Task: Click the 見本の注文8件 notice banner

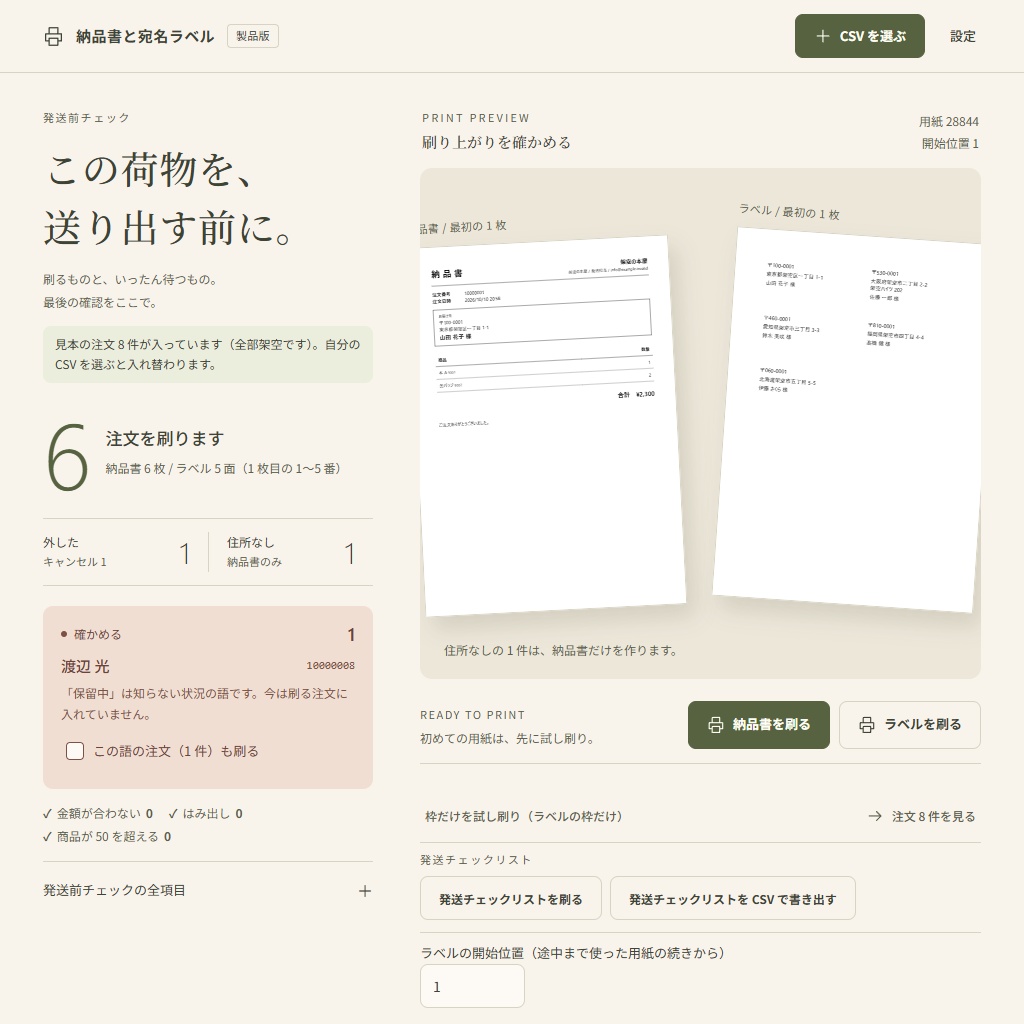Action: [208, 355]
